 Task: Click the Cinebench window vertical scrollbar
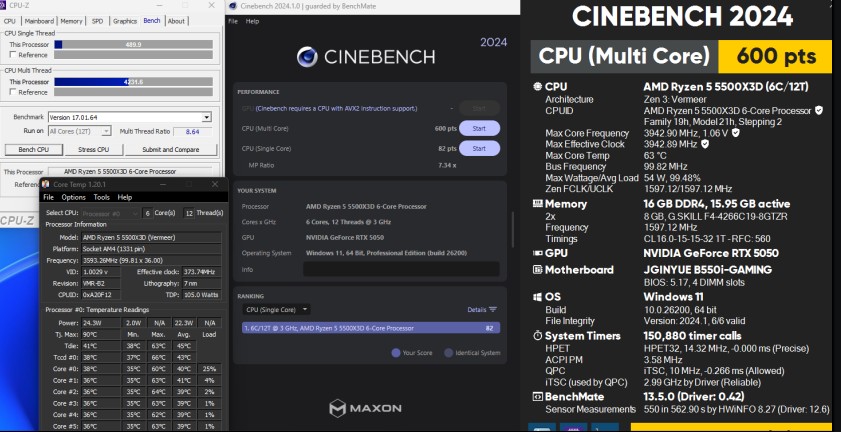coord(513,231)
